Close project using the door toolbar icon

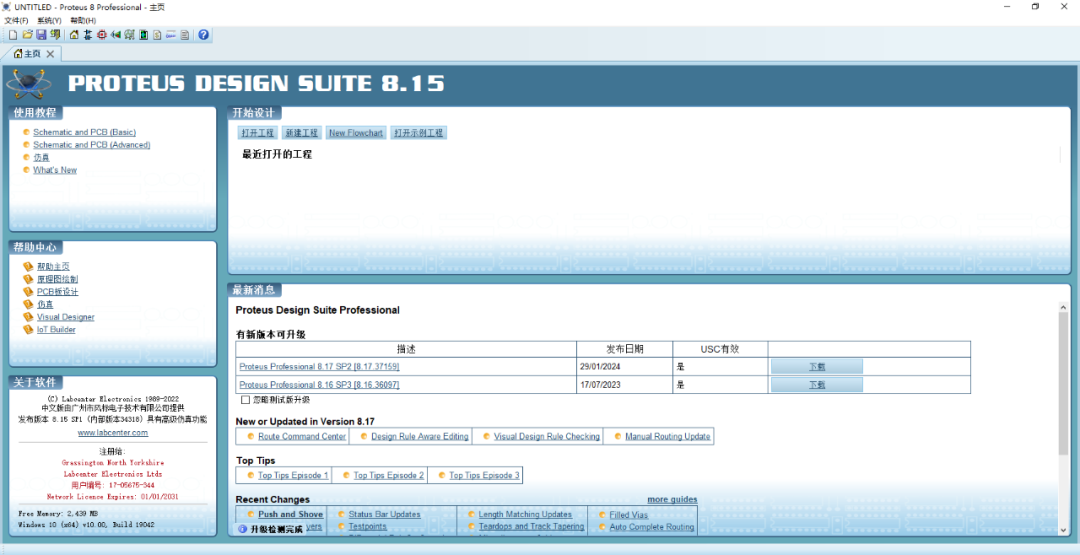coord(55,34)
